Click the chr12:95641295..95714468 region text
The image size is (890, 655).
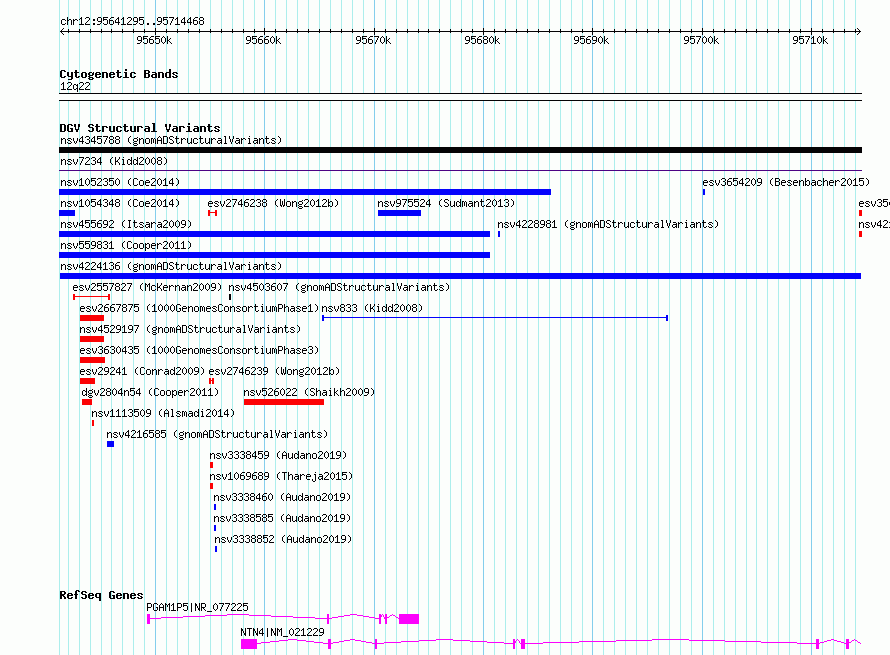pos(132,22)
